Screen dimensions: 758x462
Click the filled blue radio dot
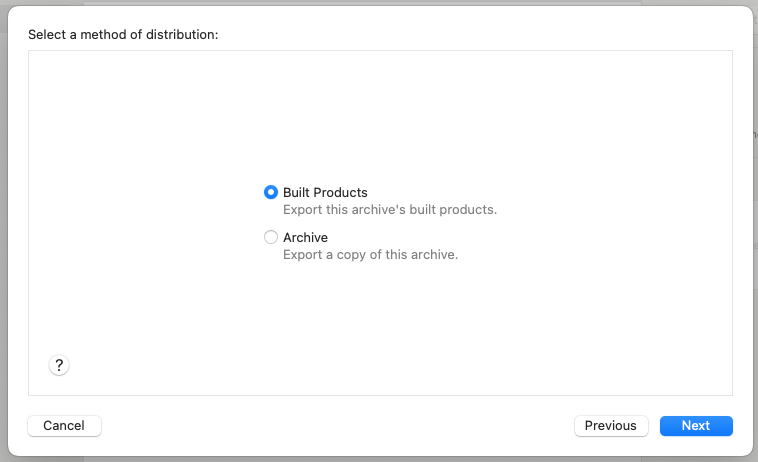point(271,192)
